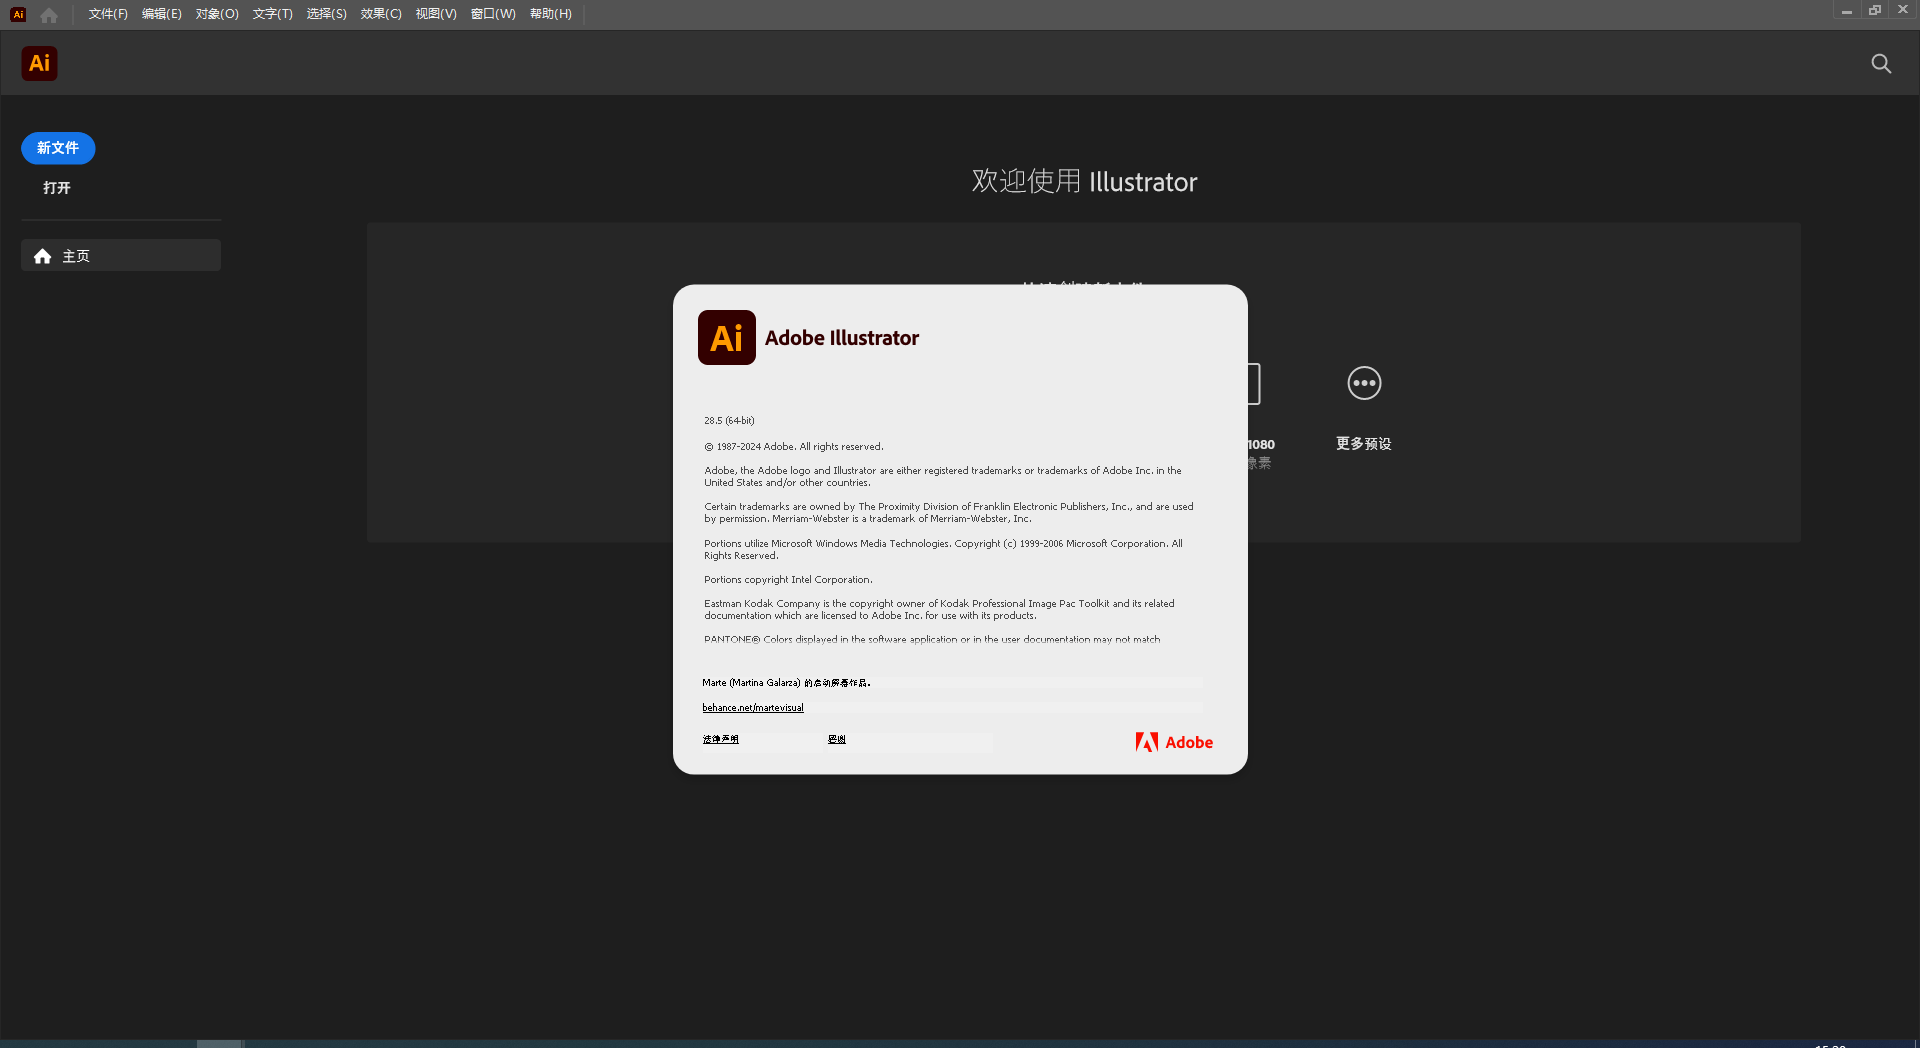1920x1048 pixels.
Task: Click the 欢迎使用 Illustrator heading
Action: [x=1084, y=181]
